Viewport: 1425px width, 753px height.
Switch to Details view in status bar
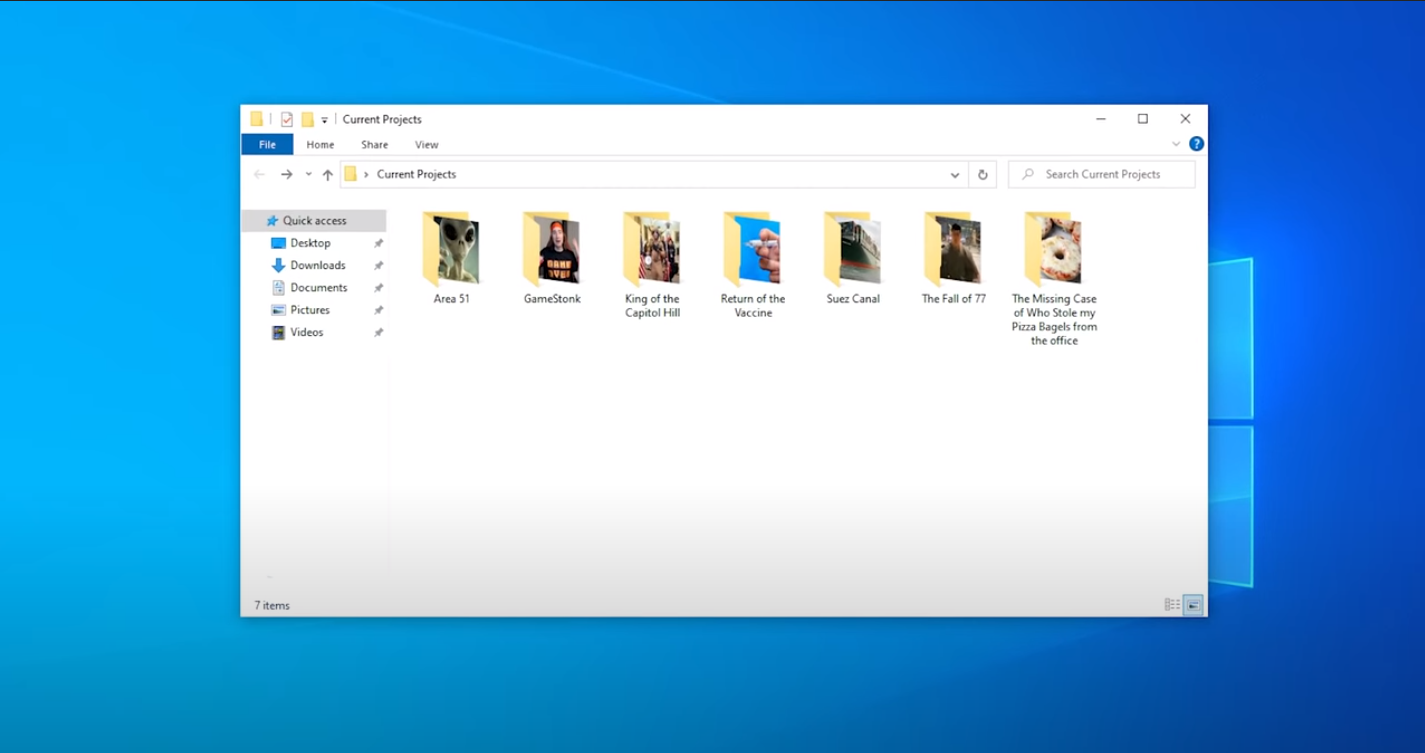[1172, 605]
